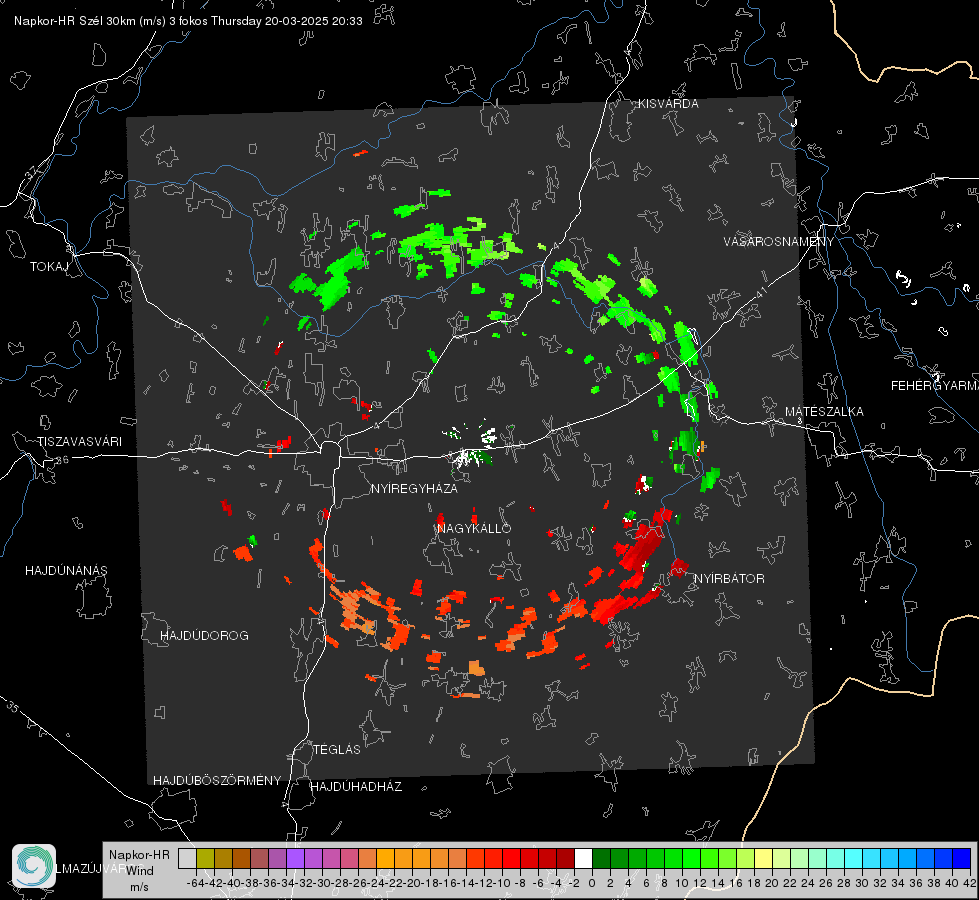Click the 42 value on the legend scale

969,883
